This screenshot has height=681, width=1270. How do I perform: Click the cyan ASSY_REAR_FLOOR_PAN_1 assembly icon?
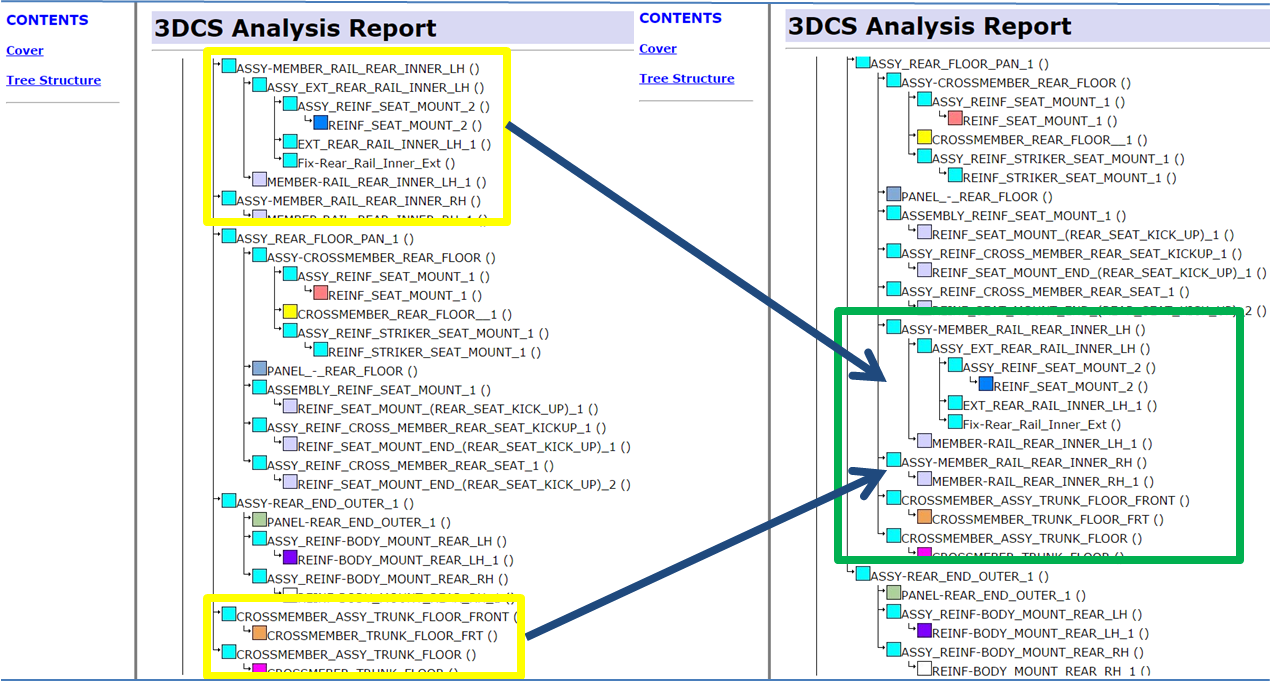click(x=227, y=237)
